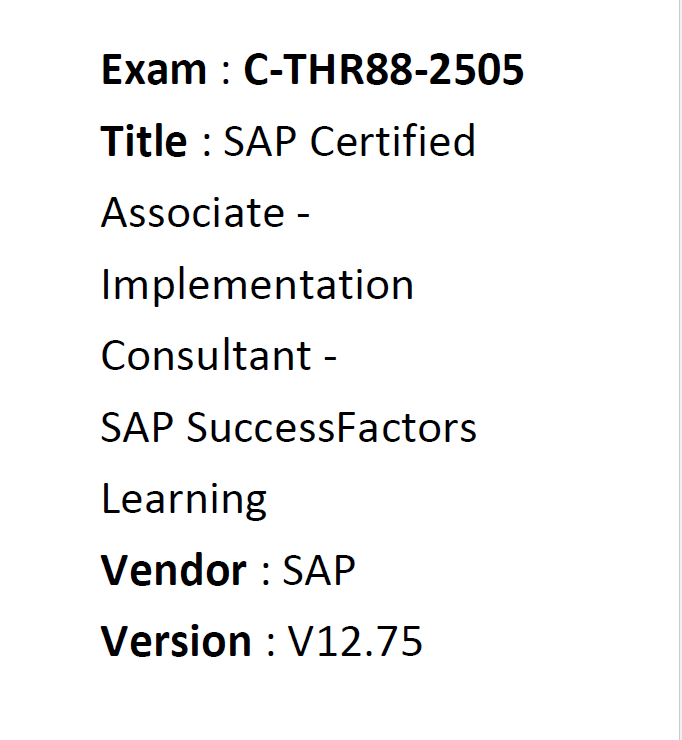Click the exam code C-THR88-2505
The width and height of the screenshot is (682, 740).
pyautogui.click(x=384, y=70)
